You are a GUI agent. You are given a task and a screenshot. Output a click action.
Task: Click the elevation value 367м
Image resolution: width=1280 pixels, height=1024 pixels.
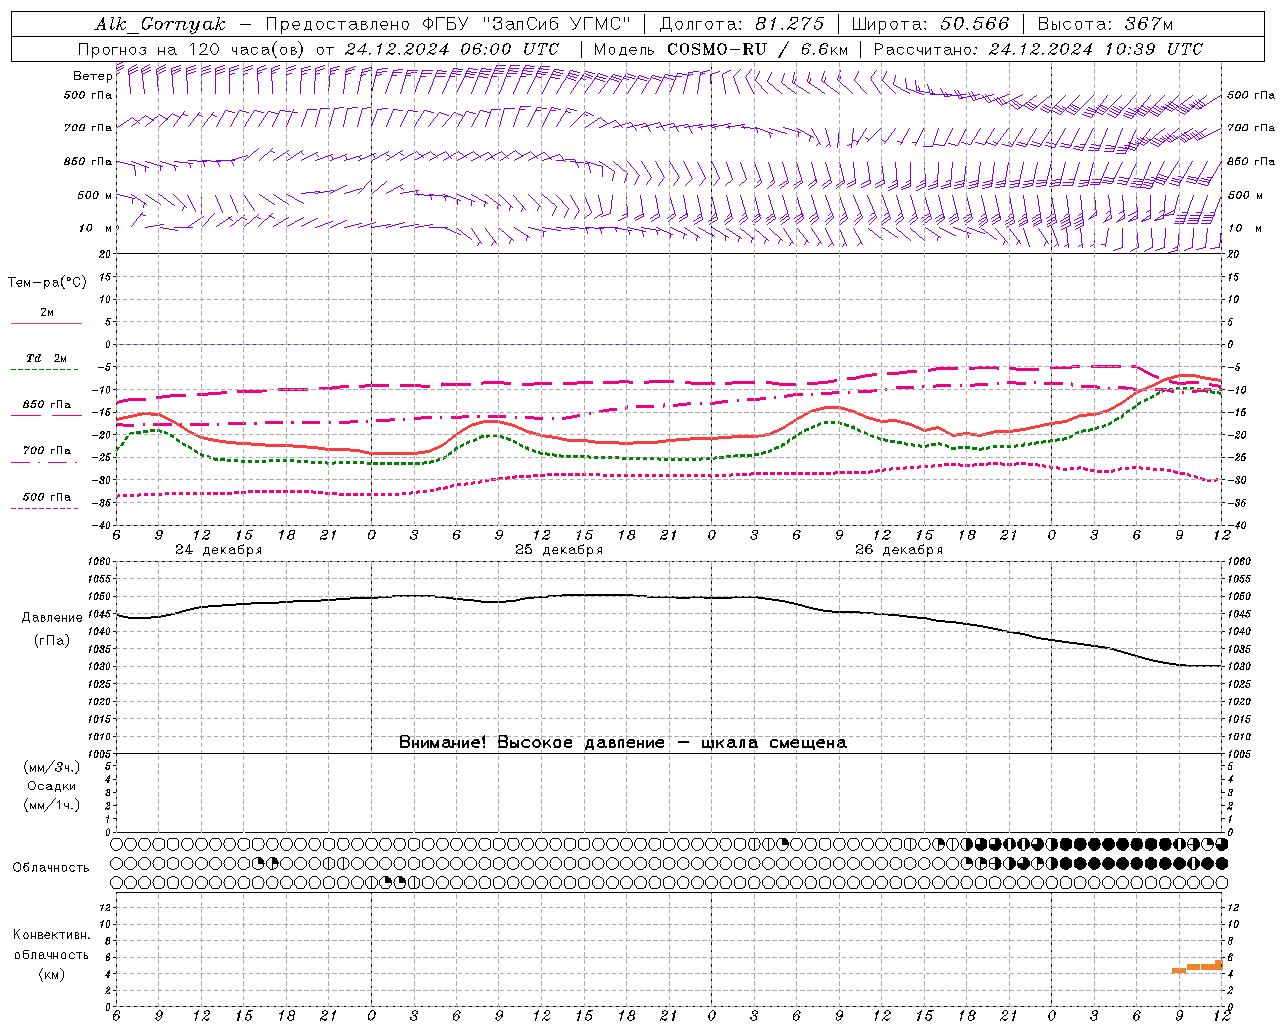pyautogui.click(x=1149, y=24)
